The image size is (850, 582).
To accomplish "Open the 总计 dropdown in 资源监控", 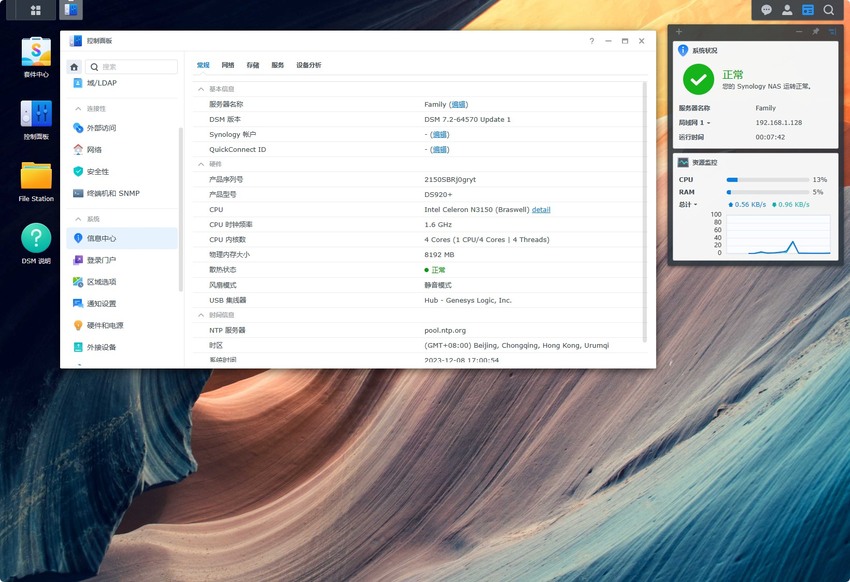I will 688,205.
